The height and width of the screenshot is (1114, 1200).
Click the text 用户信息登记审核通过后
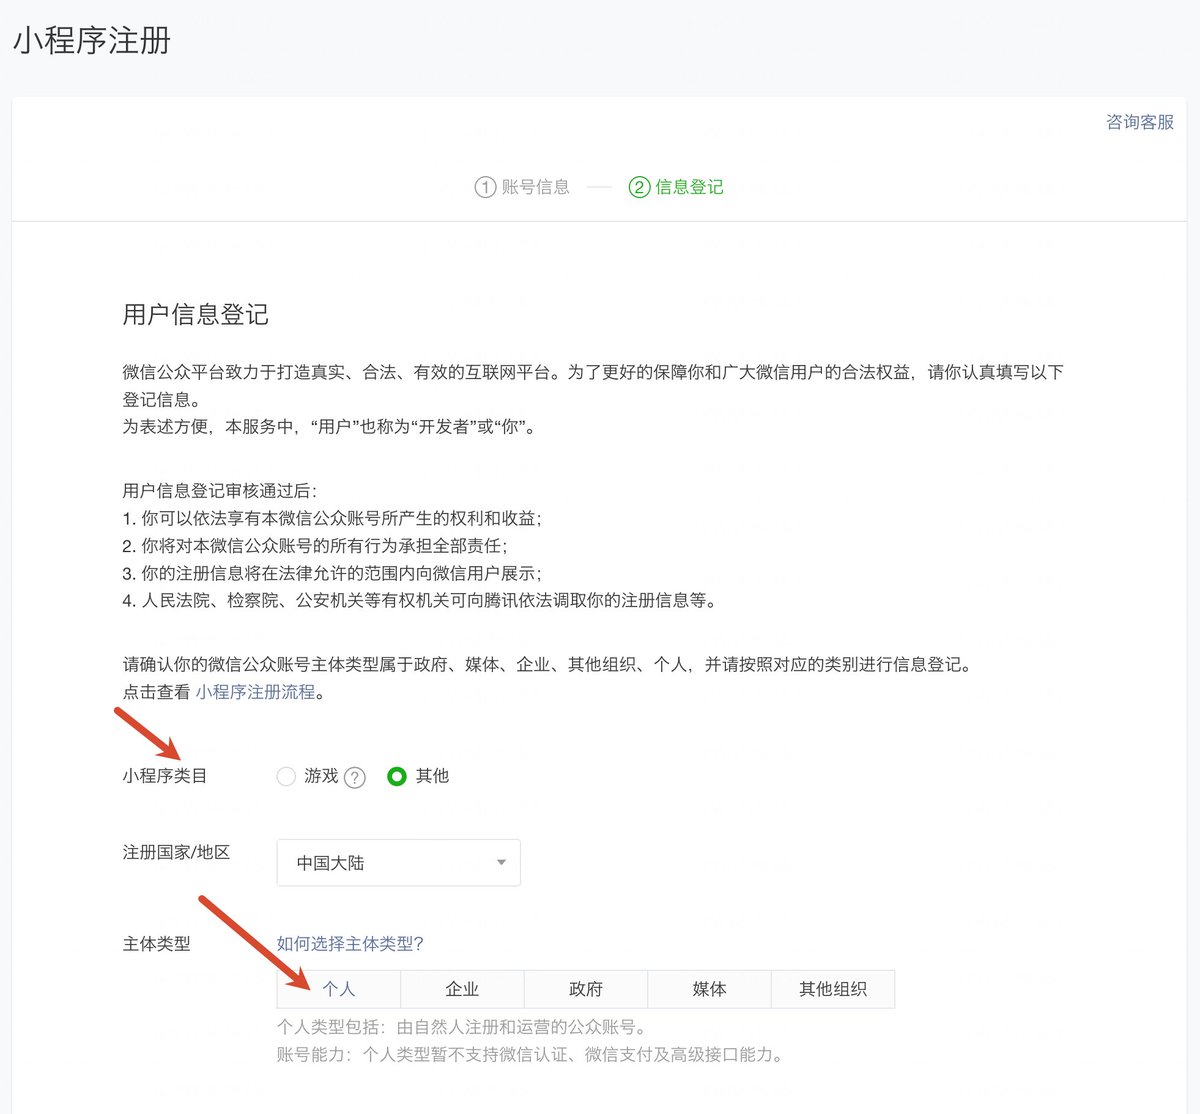point(219,491)
